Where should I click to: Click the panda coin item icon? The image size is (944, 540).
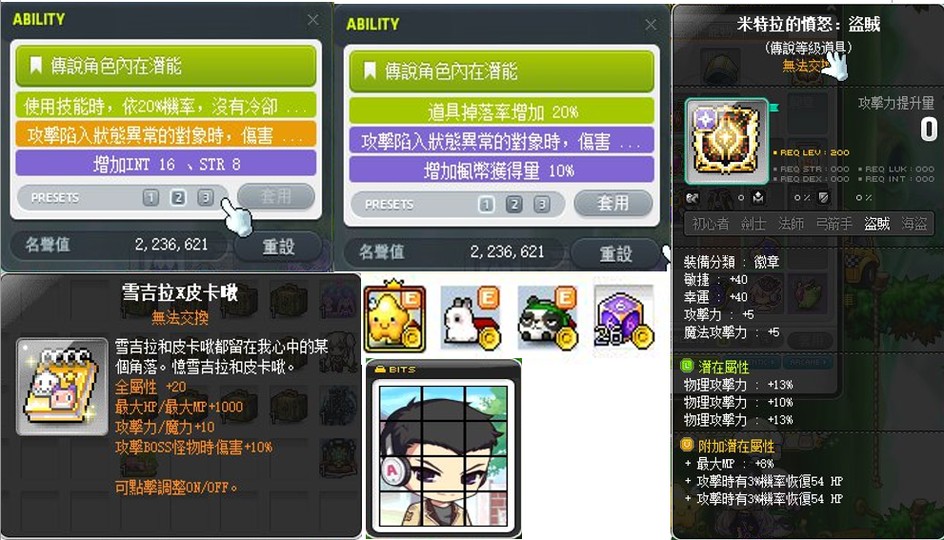coord(547,317)
